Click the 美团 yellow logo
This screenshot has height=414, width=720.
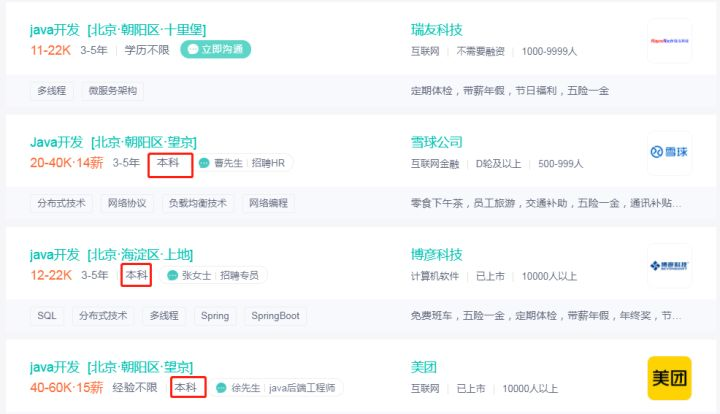click(669, 378)
